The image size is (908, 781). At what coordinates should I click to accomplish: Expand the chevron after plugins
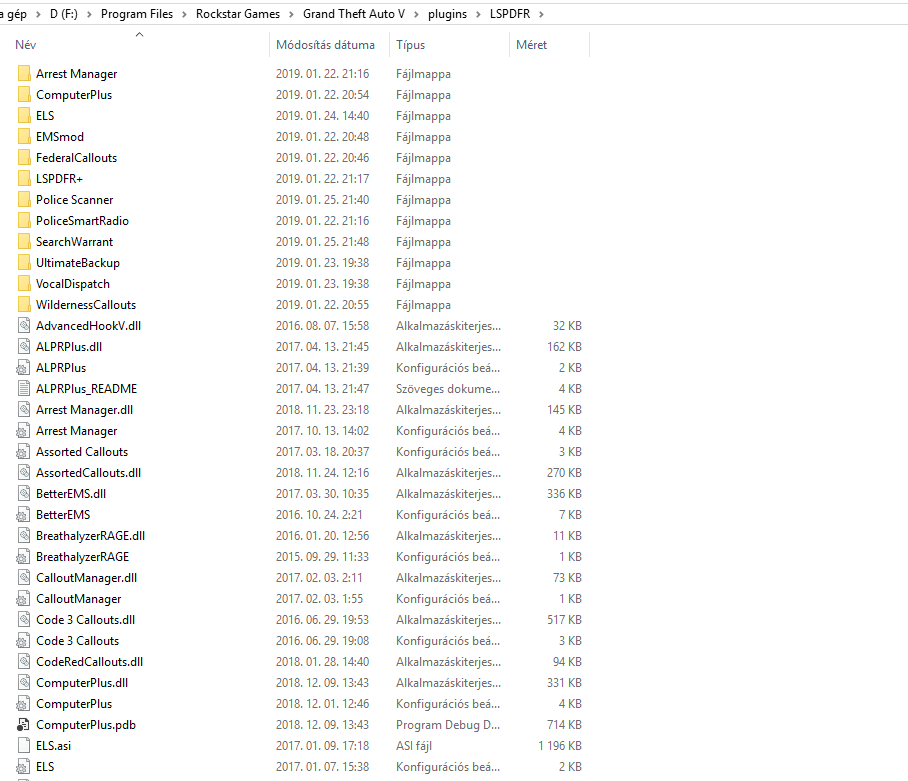point(478,14)
